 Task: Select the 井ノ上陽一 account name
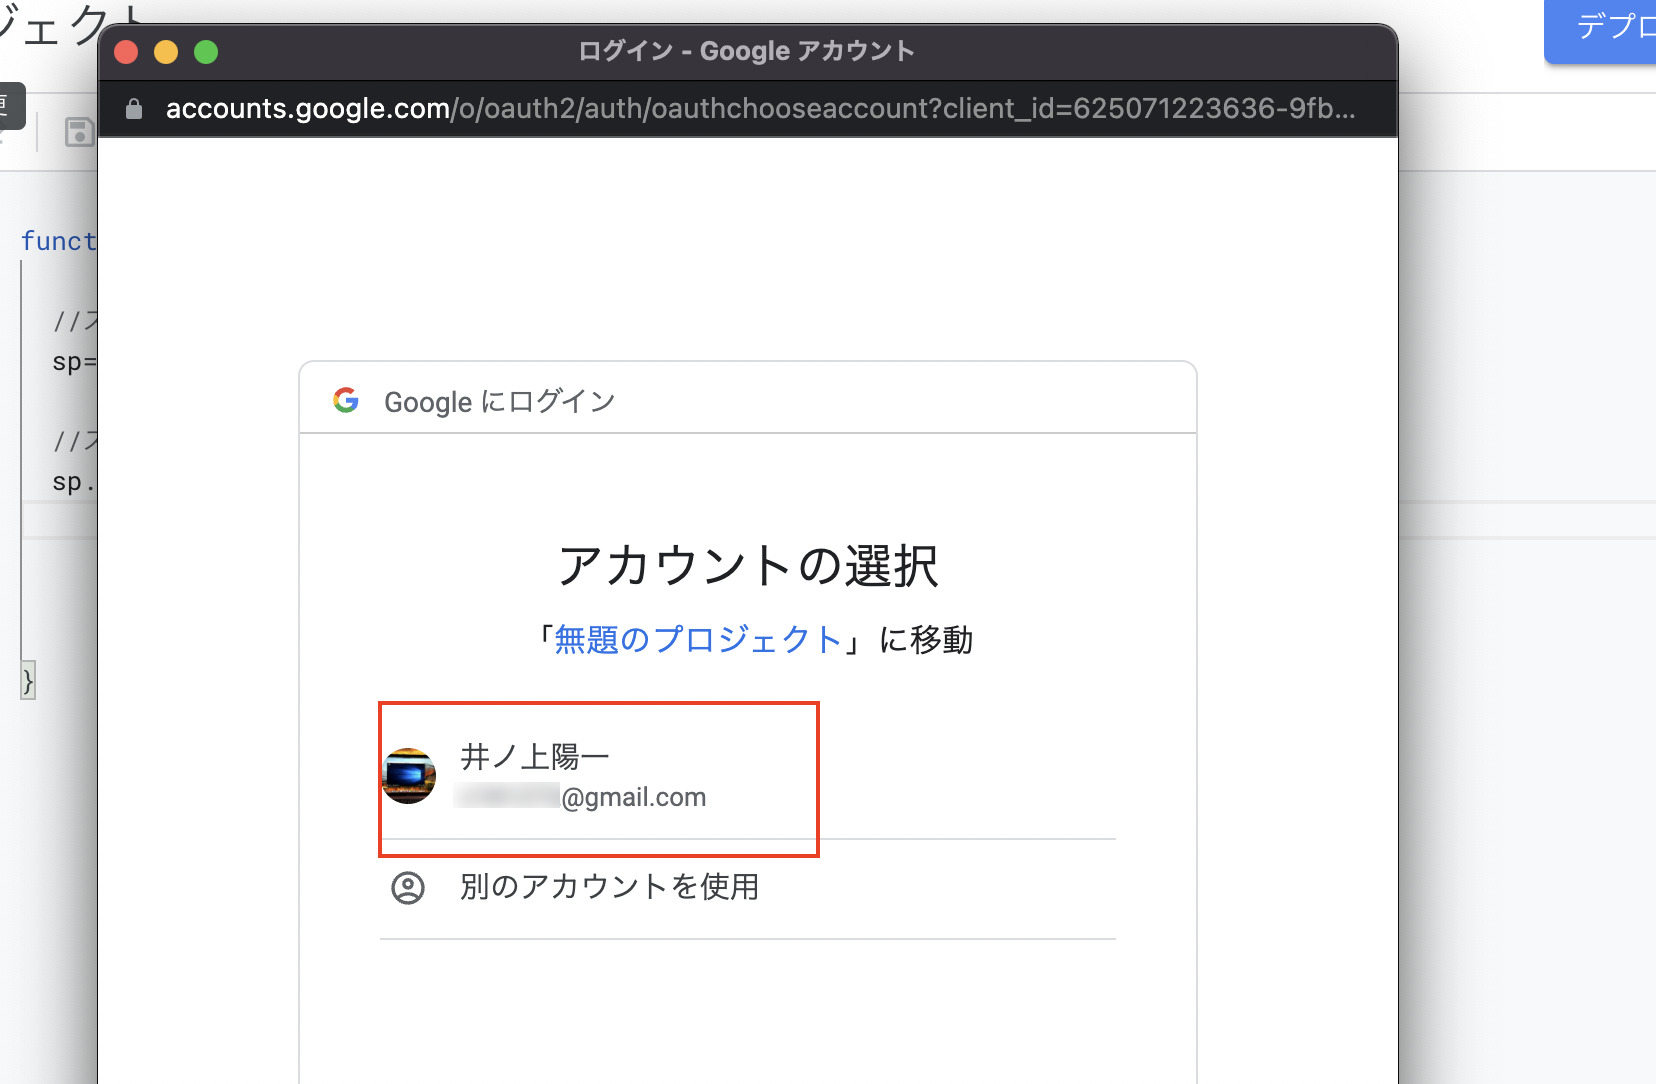pos(535,756)
